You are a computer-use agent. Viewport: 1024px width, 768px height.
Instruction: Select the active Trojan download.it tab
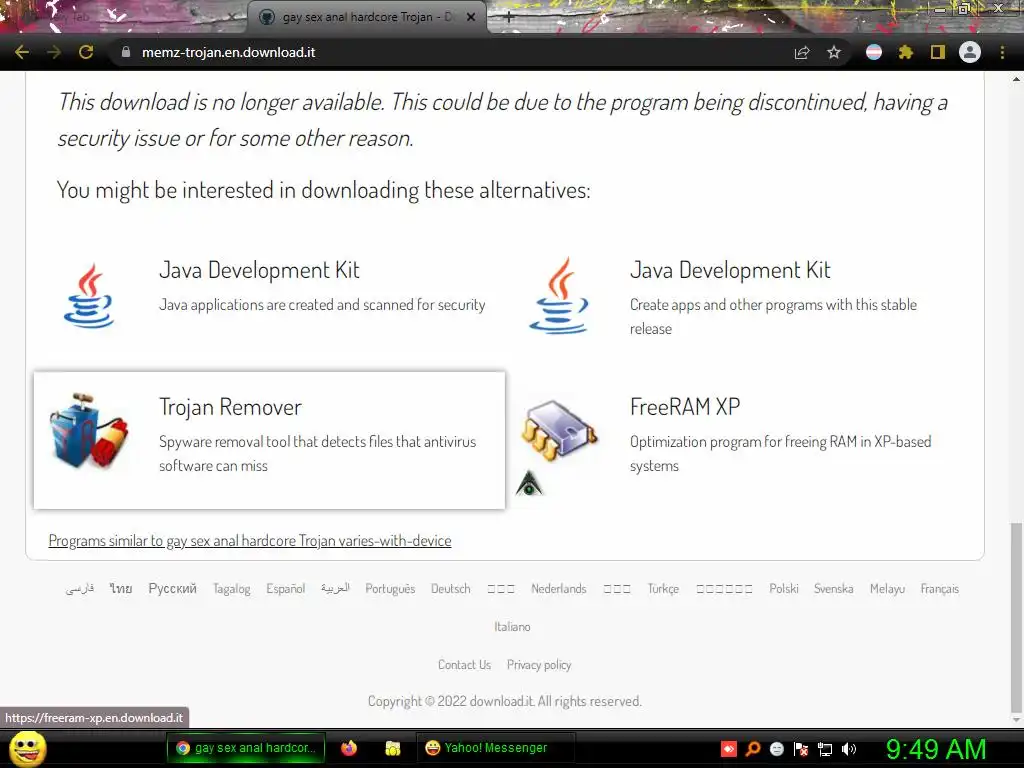366,18
